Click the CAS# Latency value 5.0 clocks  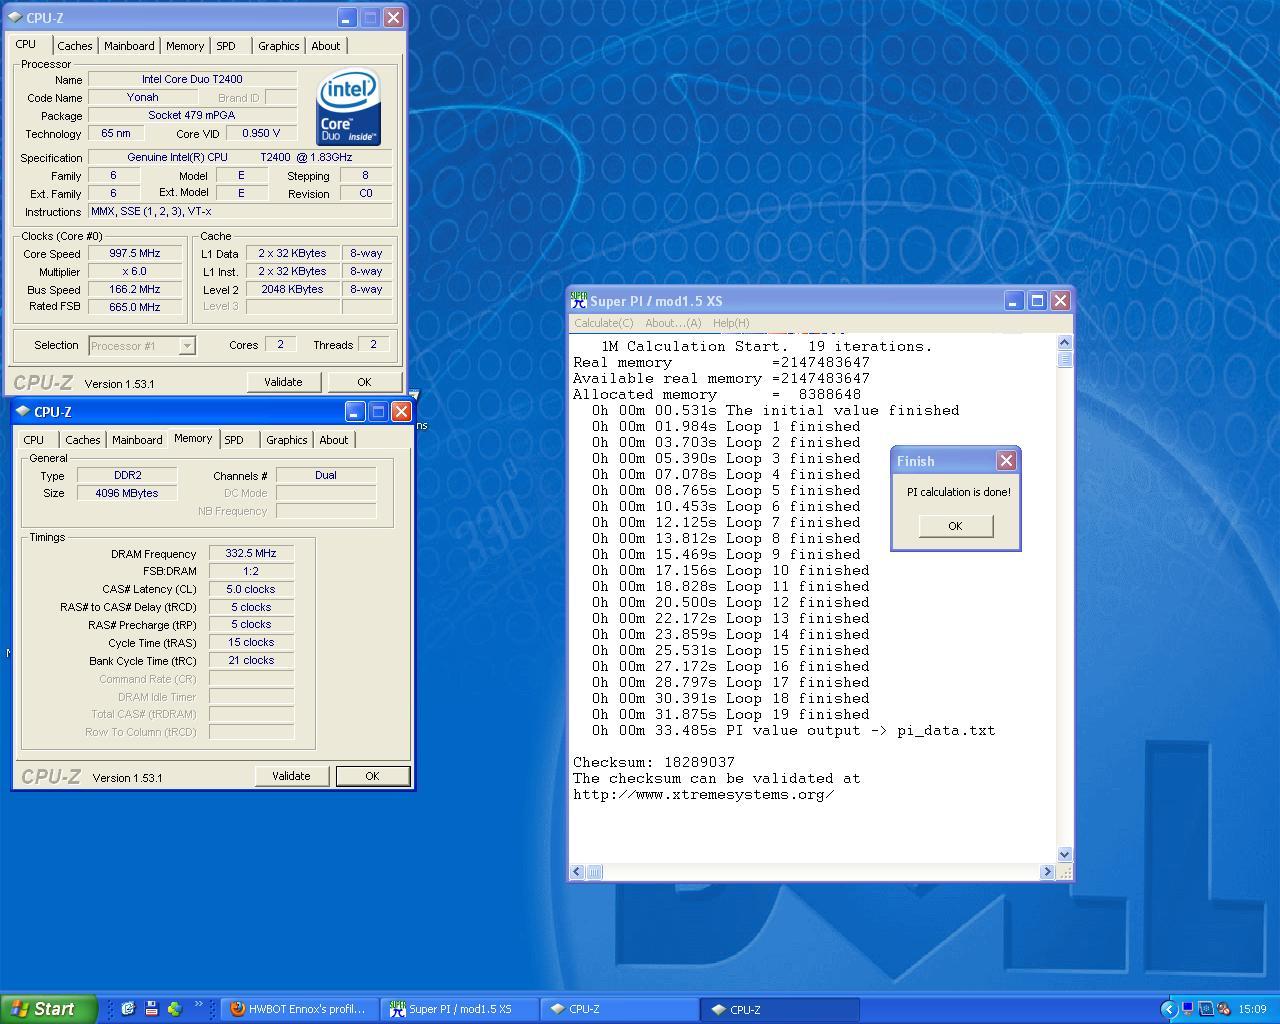(251, 590)
